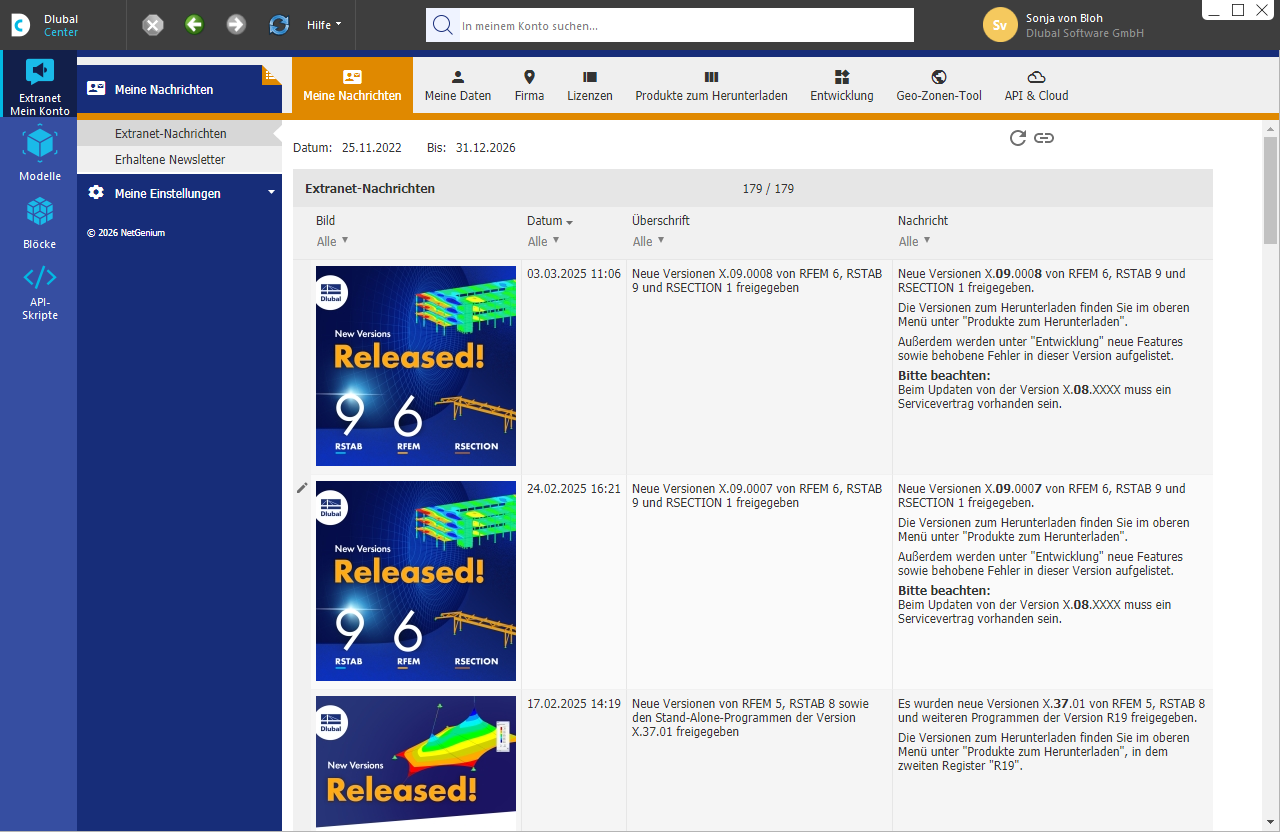Click the date 24.02.2025 16:21
Screen dimensions: 1280x832
[574, 489]
